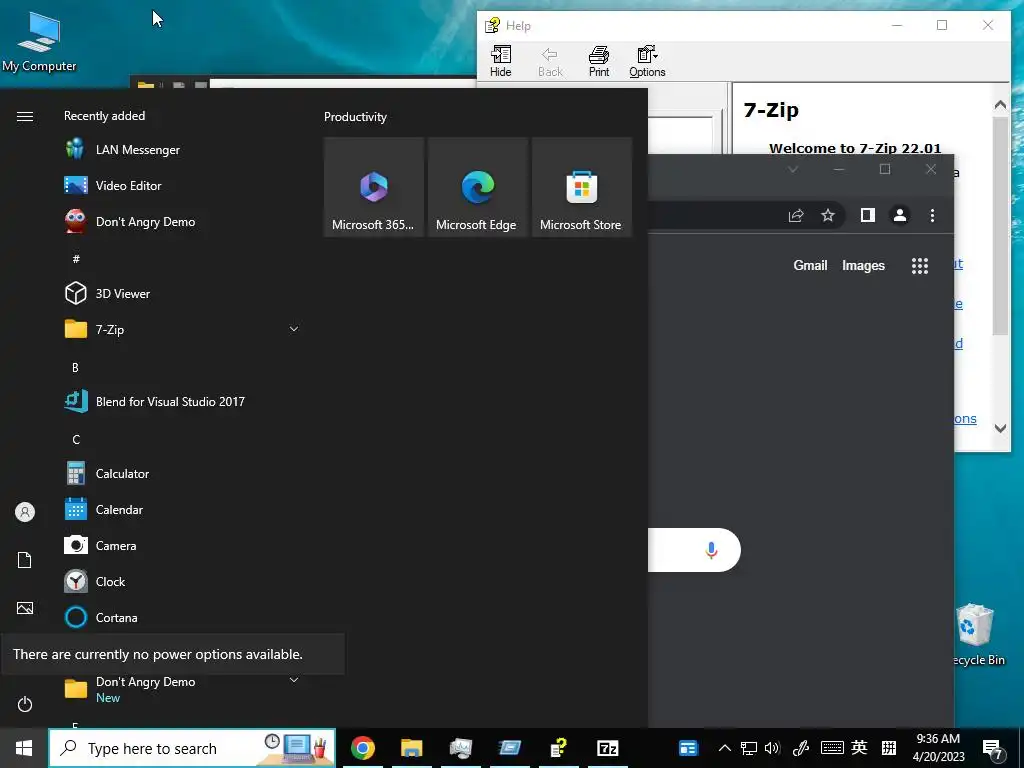Jump to letter C section header

(76, 440)
